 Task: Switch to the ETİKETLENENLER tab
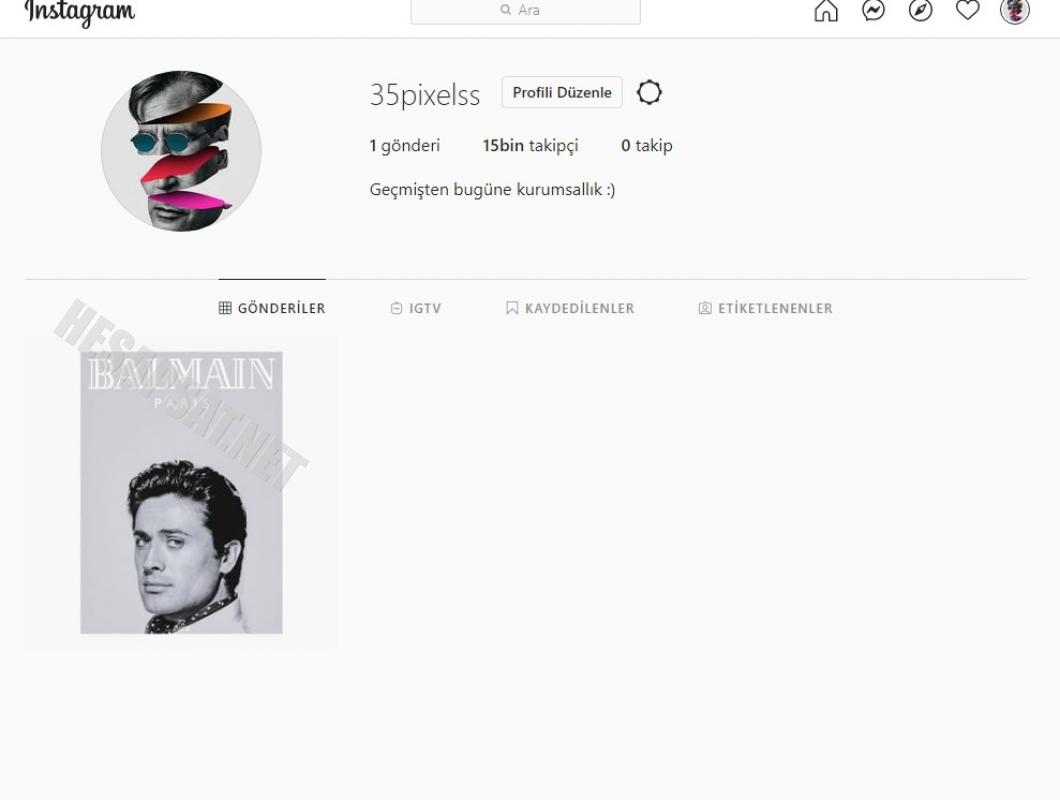[x=765, y=308]
